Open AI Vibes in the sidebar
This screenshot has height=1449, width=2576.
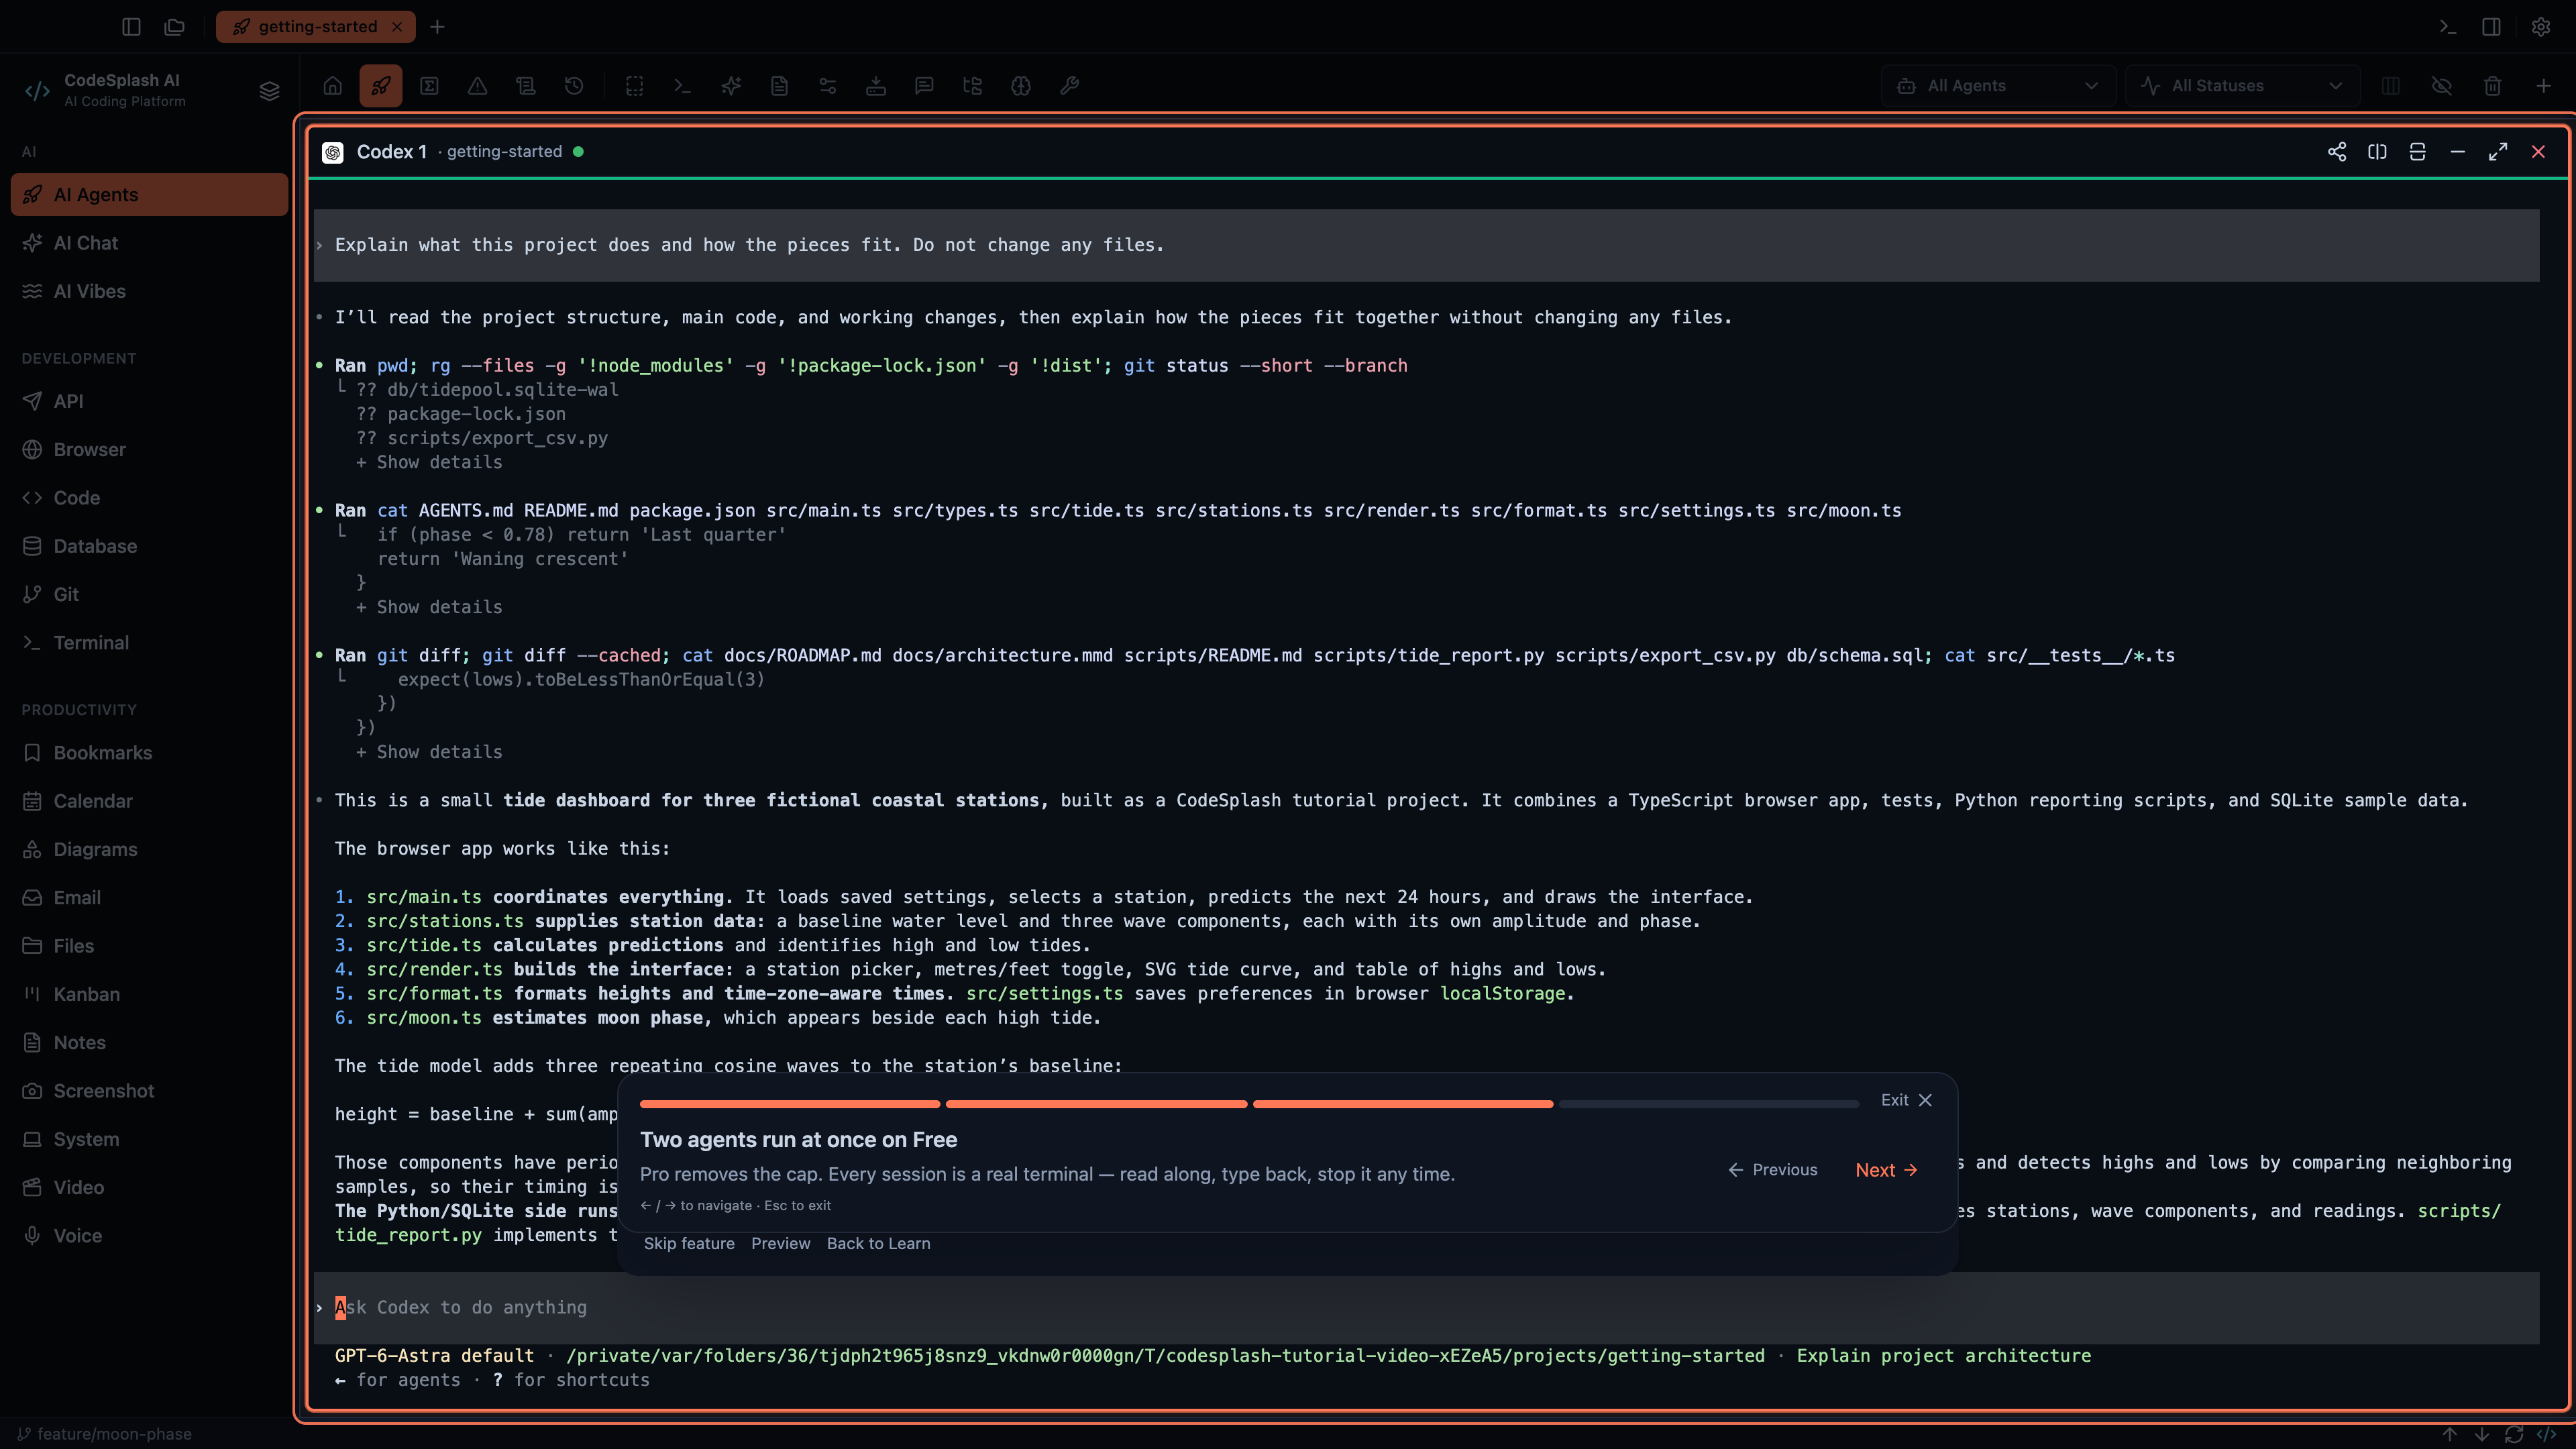[150, 291]
